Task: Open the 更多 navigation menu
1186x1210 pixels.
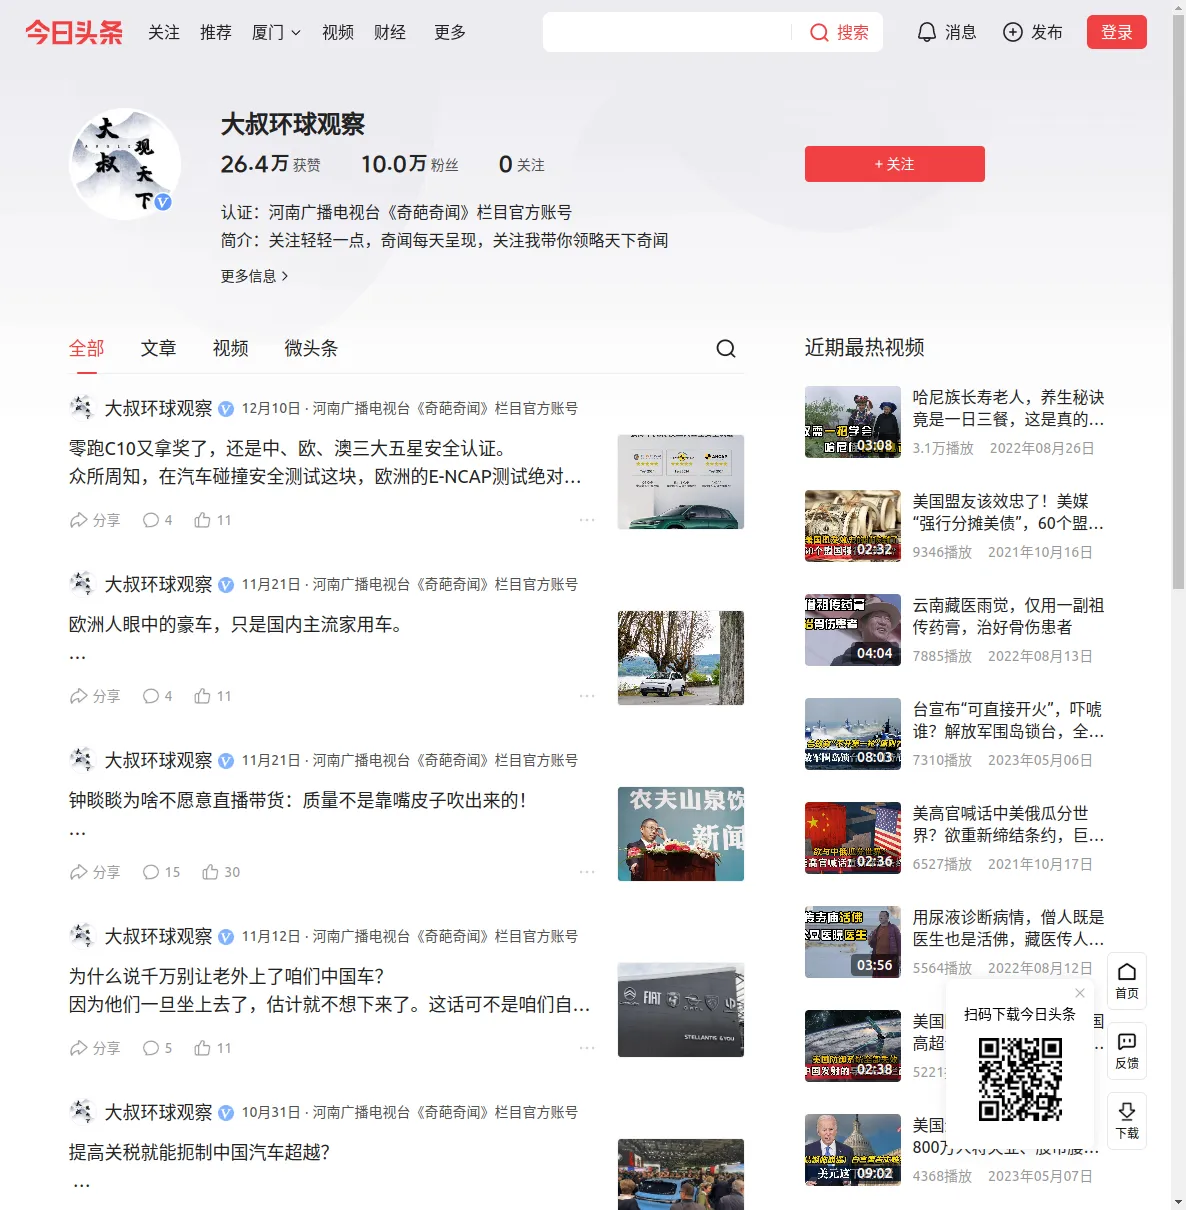Action: 450,32
